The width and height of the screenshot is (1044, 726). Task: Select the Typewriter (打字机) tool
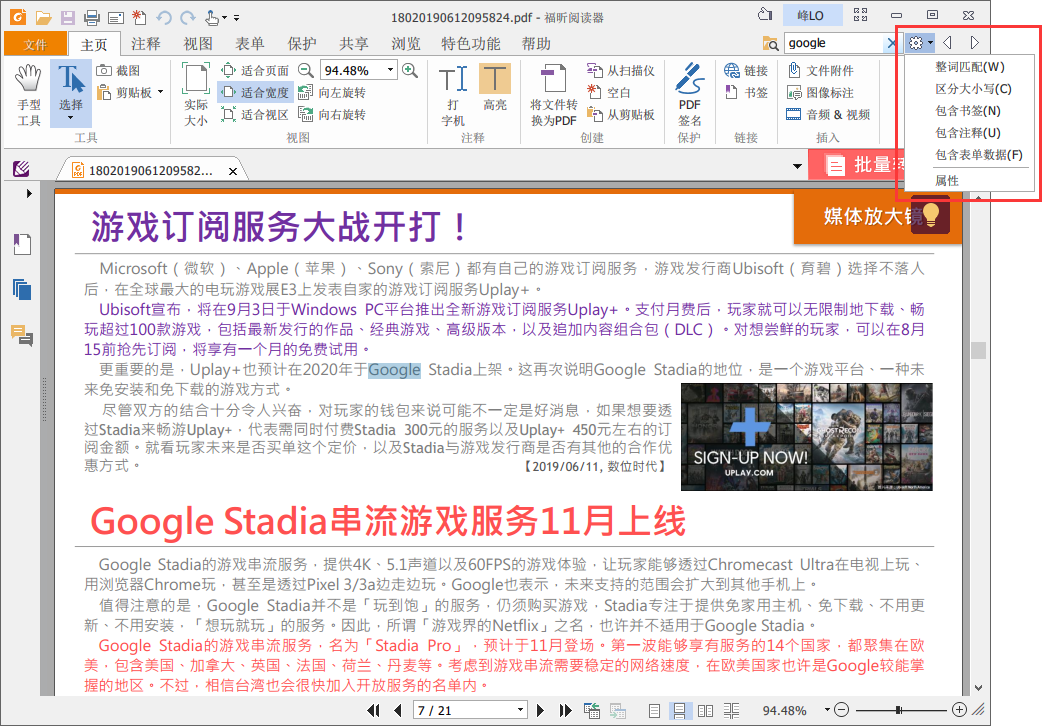[453, 95]
